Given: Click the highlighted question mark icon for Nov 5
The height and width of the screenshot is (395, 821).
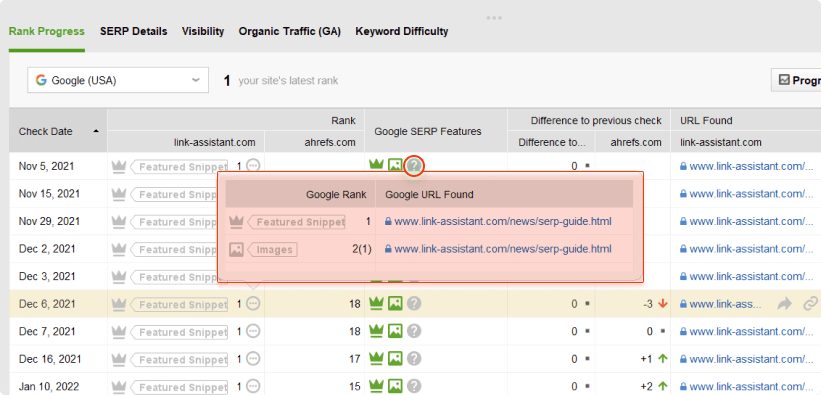Looking at the screenshot, I should click(414, 166).
